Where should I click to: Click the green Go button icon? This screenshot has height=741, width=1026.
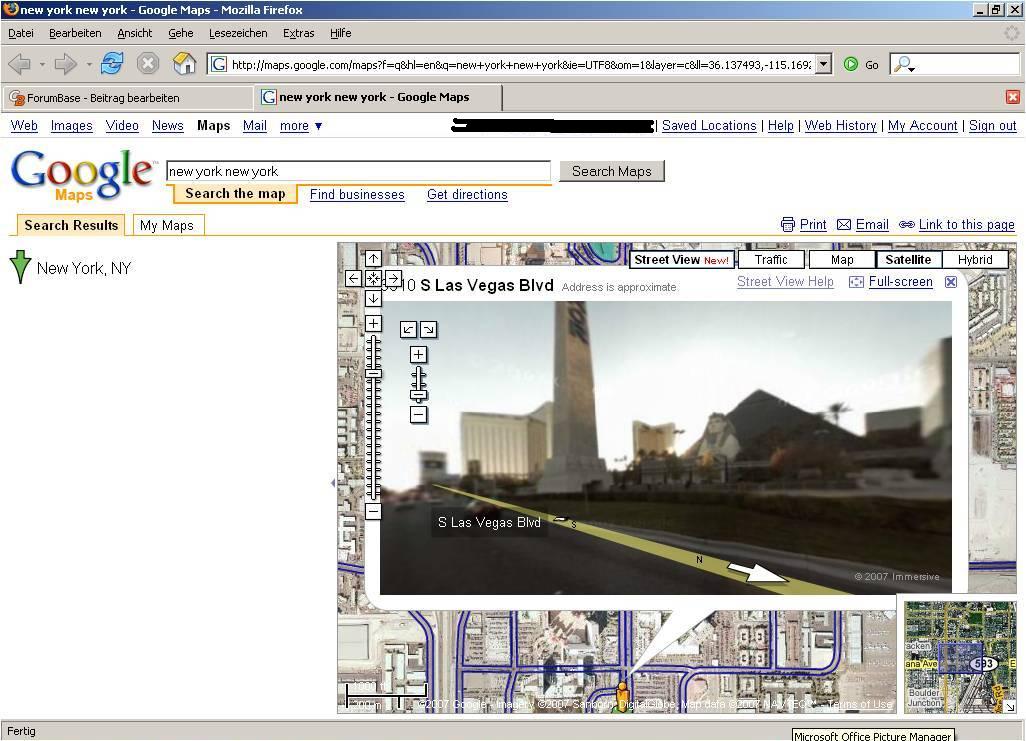[851, 64]
